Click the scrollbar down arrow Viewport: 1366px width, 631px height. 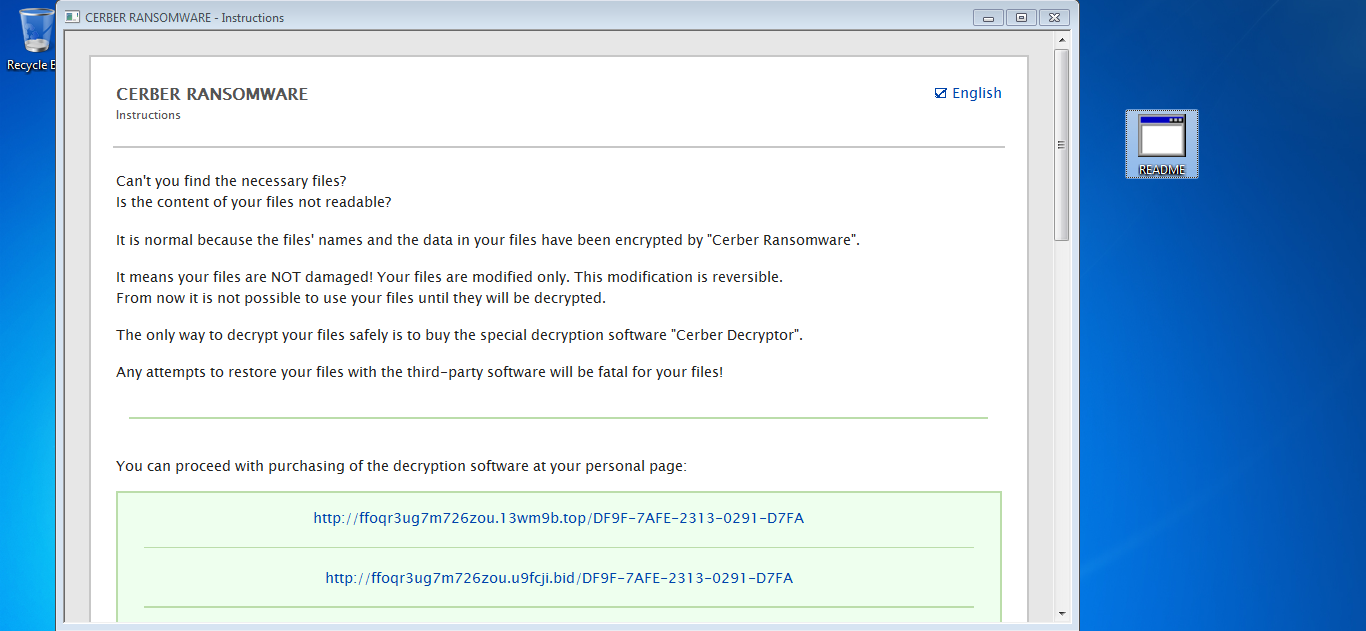(1061, 612)
